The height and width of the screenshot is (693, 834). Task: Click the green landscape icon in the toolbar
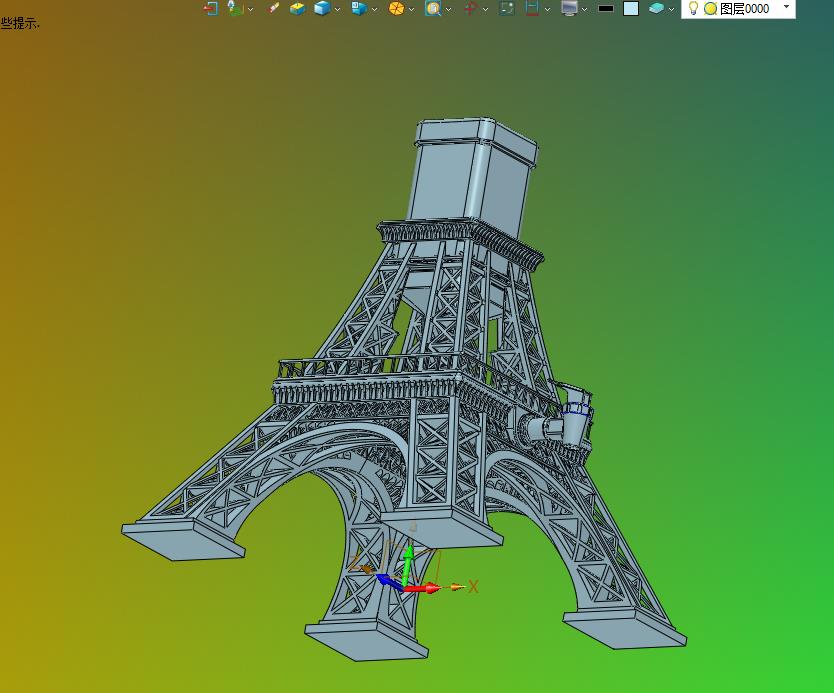235,8
